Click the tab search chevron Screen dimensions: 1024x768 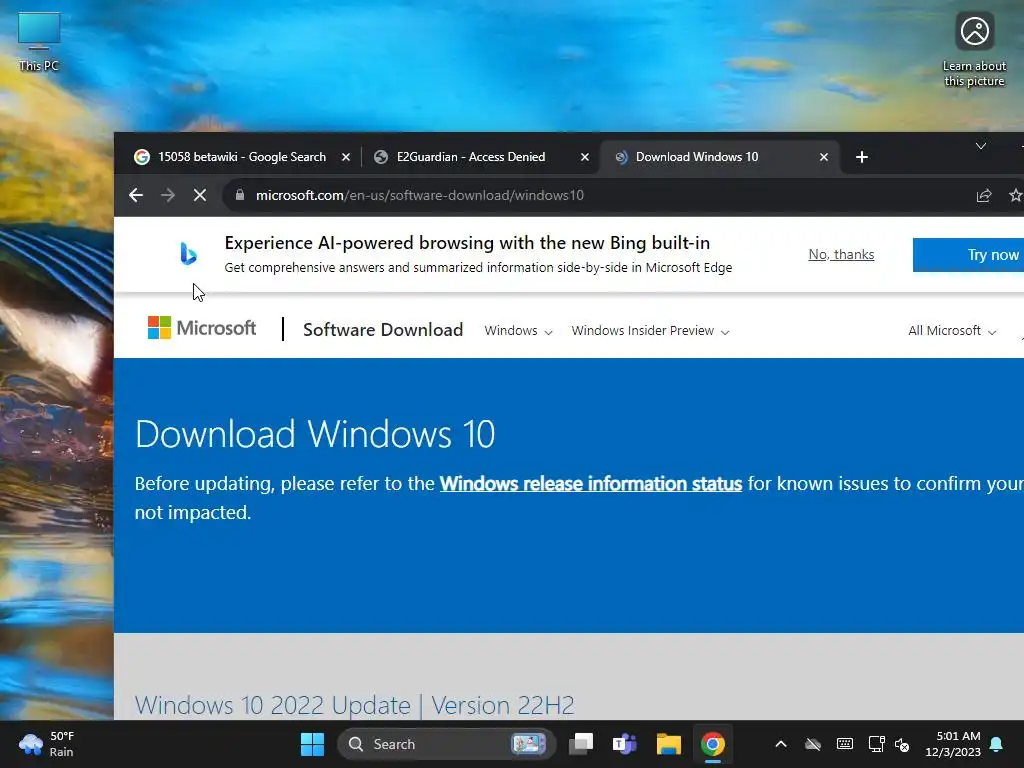click(980, 146)
